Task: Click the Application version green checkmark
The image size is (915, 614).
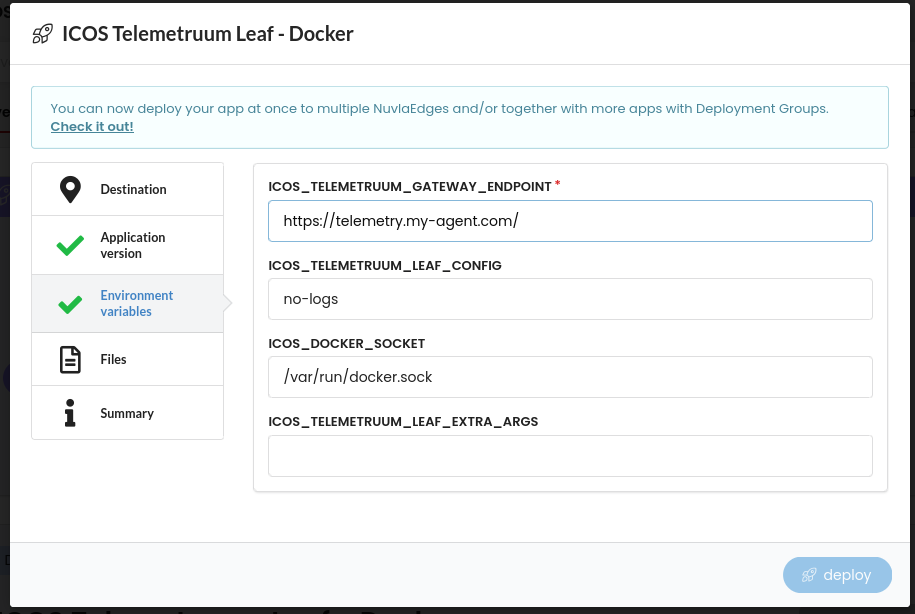Action: (x=70, y=246)
